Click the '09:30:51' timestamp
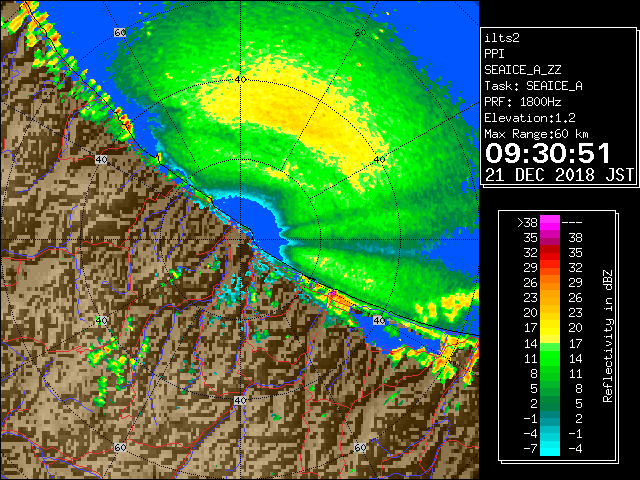 click(x=548, y=153)
